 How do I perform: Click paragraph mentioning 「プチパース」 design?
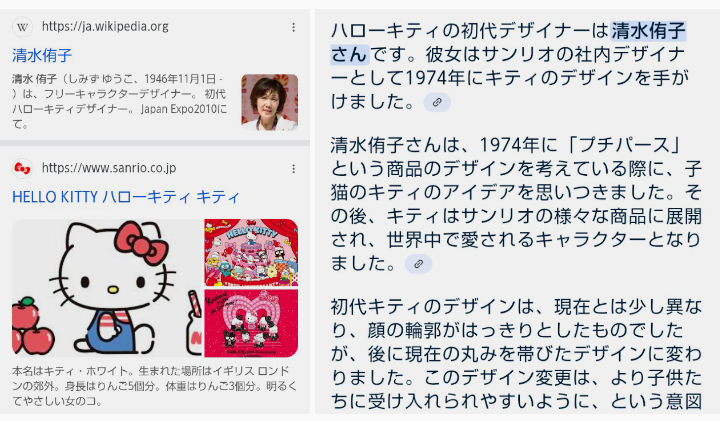click(x=516, y=204)
